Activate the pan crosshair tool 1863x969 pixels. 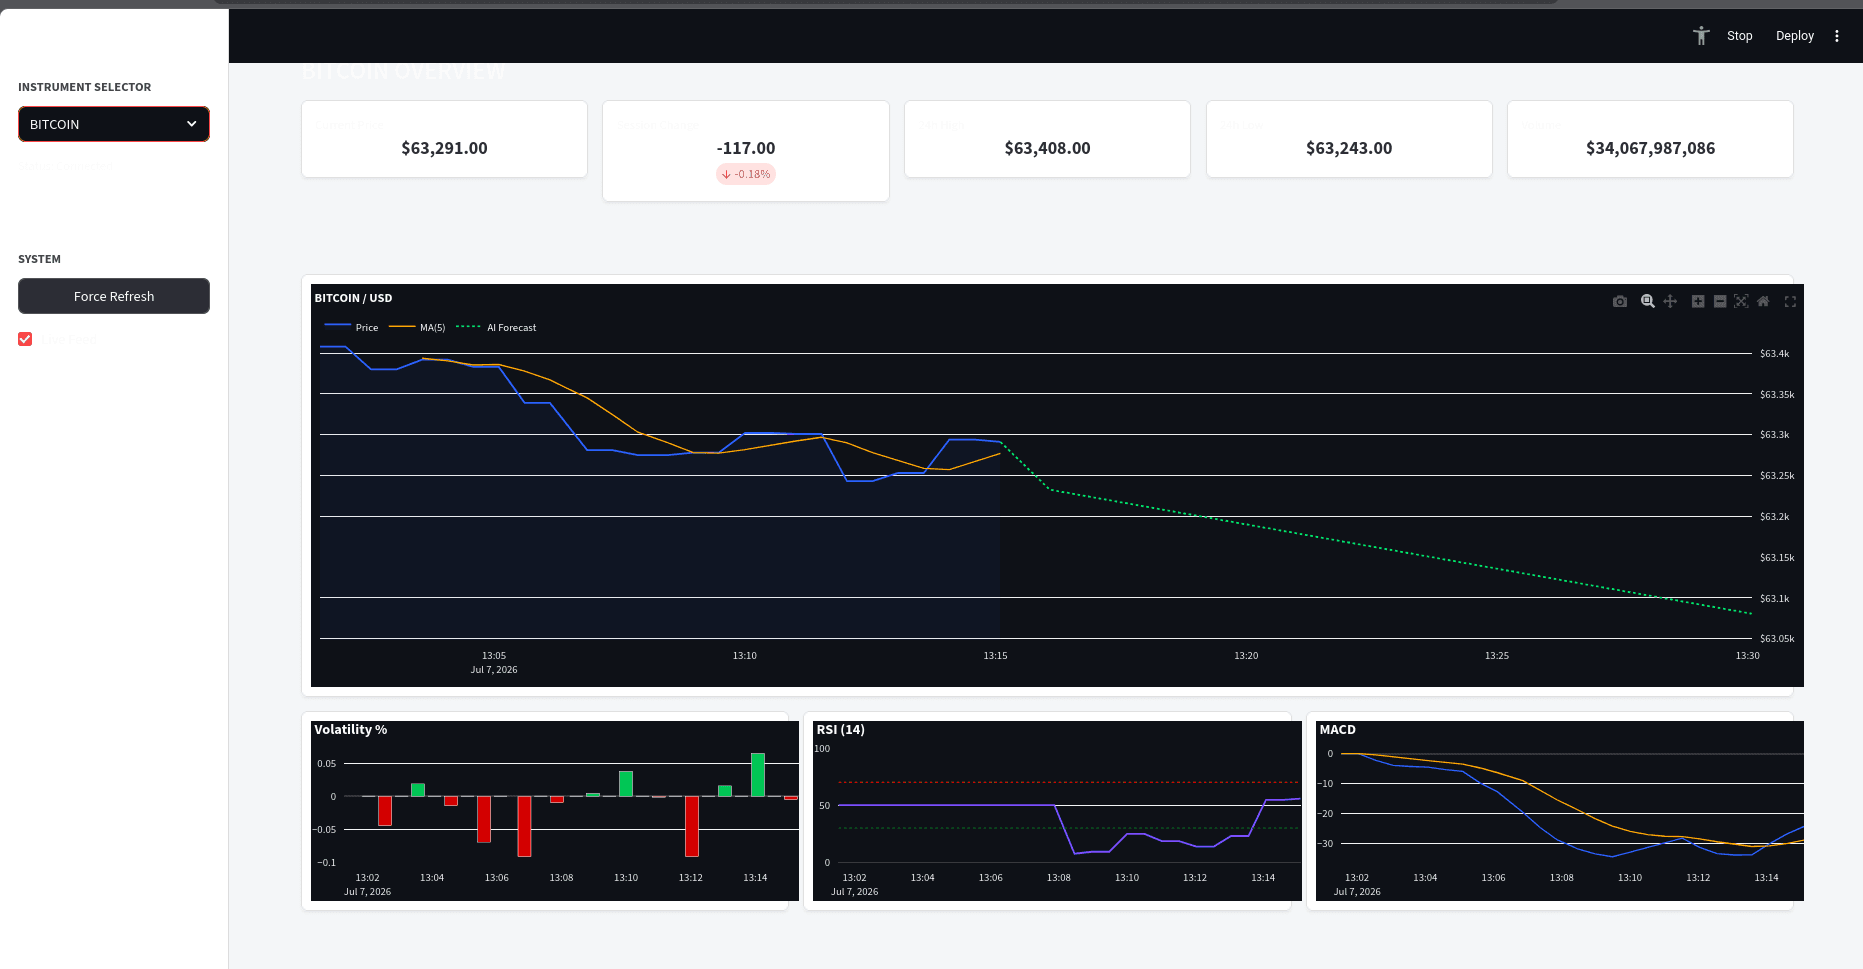pos(1670,301)
